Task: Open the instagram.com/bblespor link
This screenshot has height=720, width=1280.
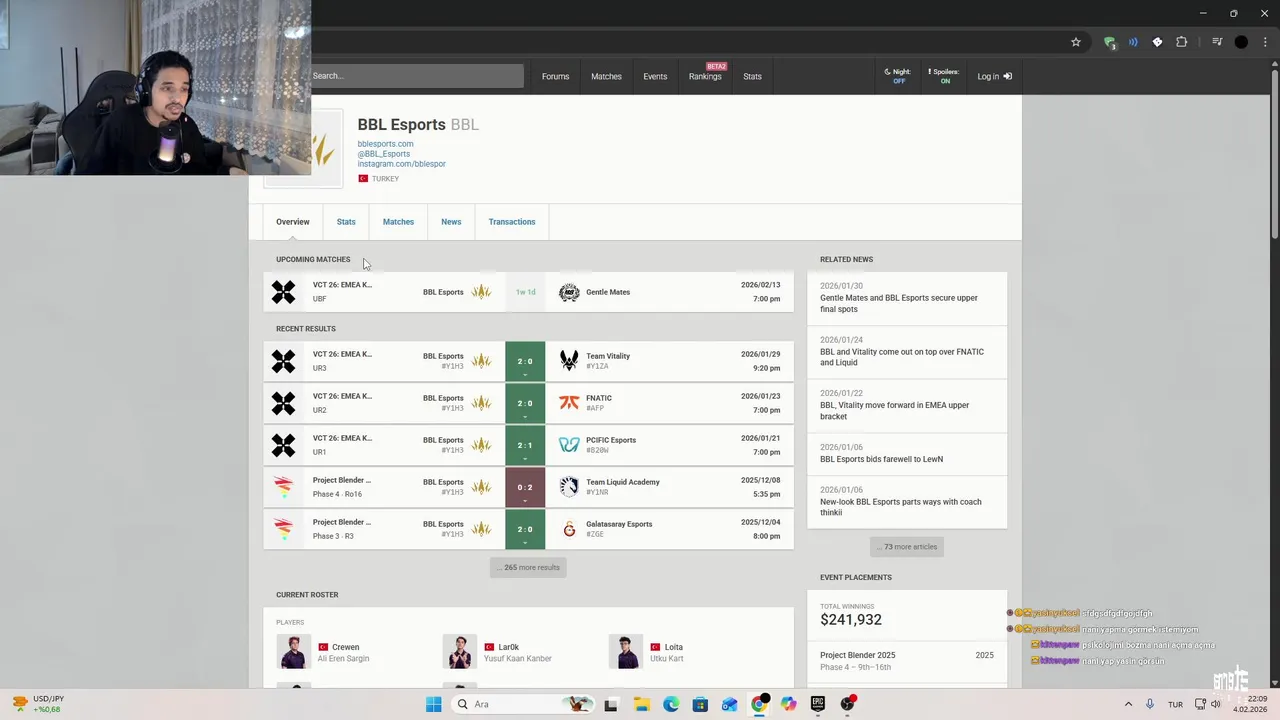Action: pos(402,164)
